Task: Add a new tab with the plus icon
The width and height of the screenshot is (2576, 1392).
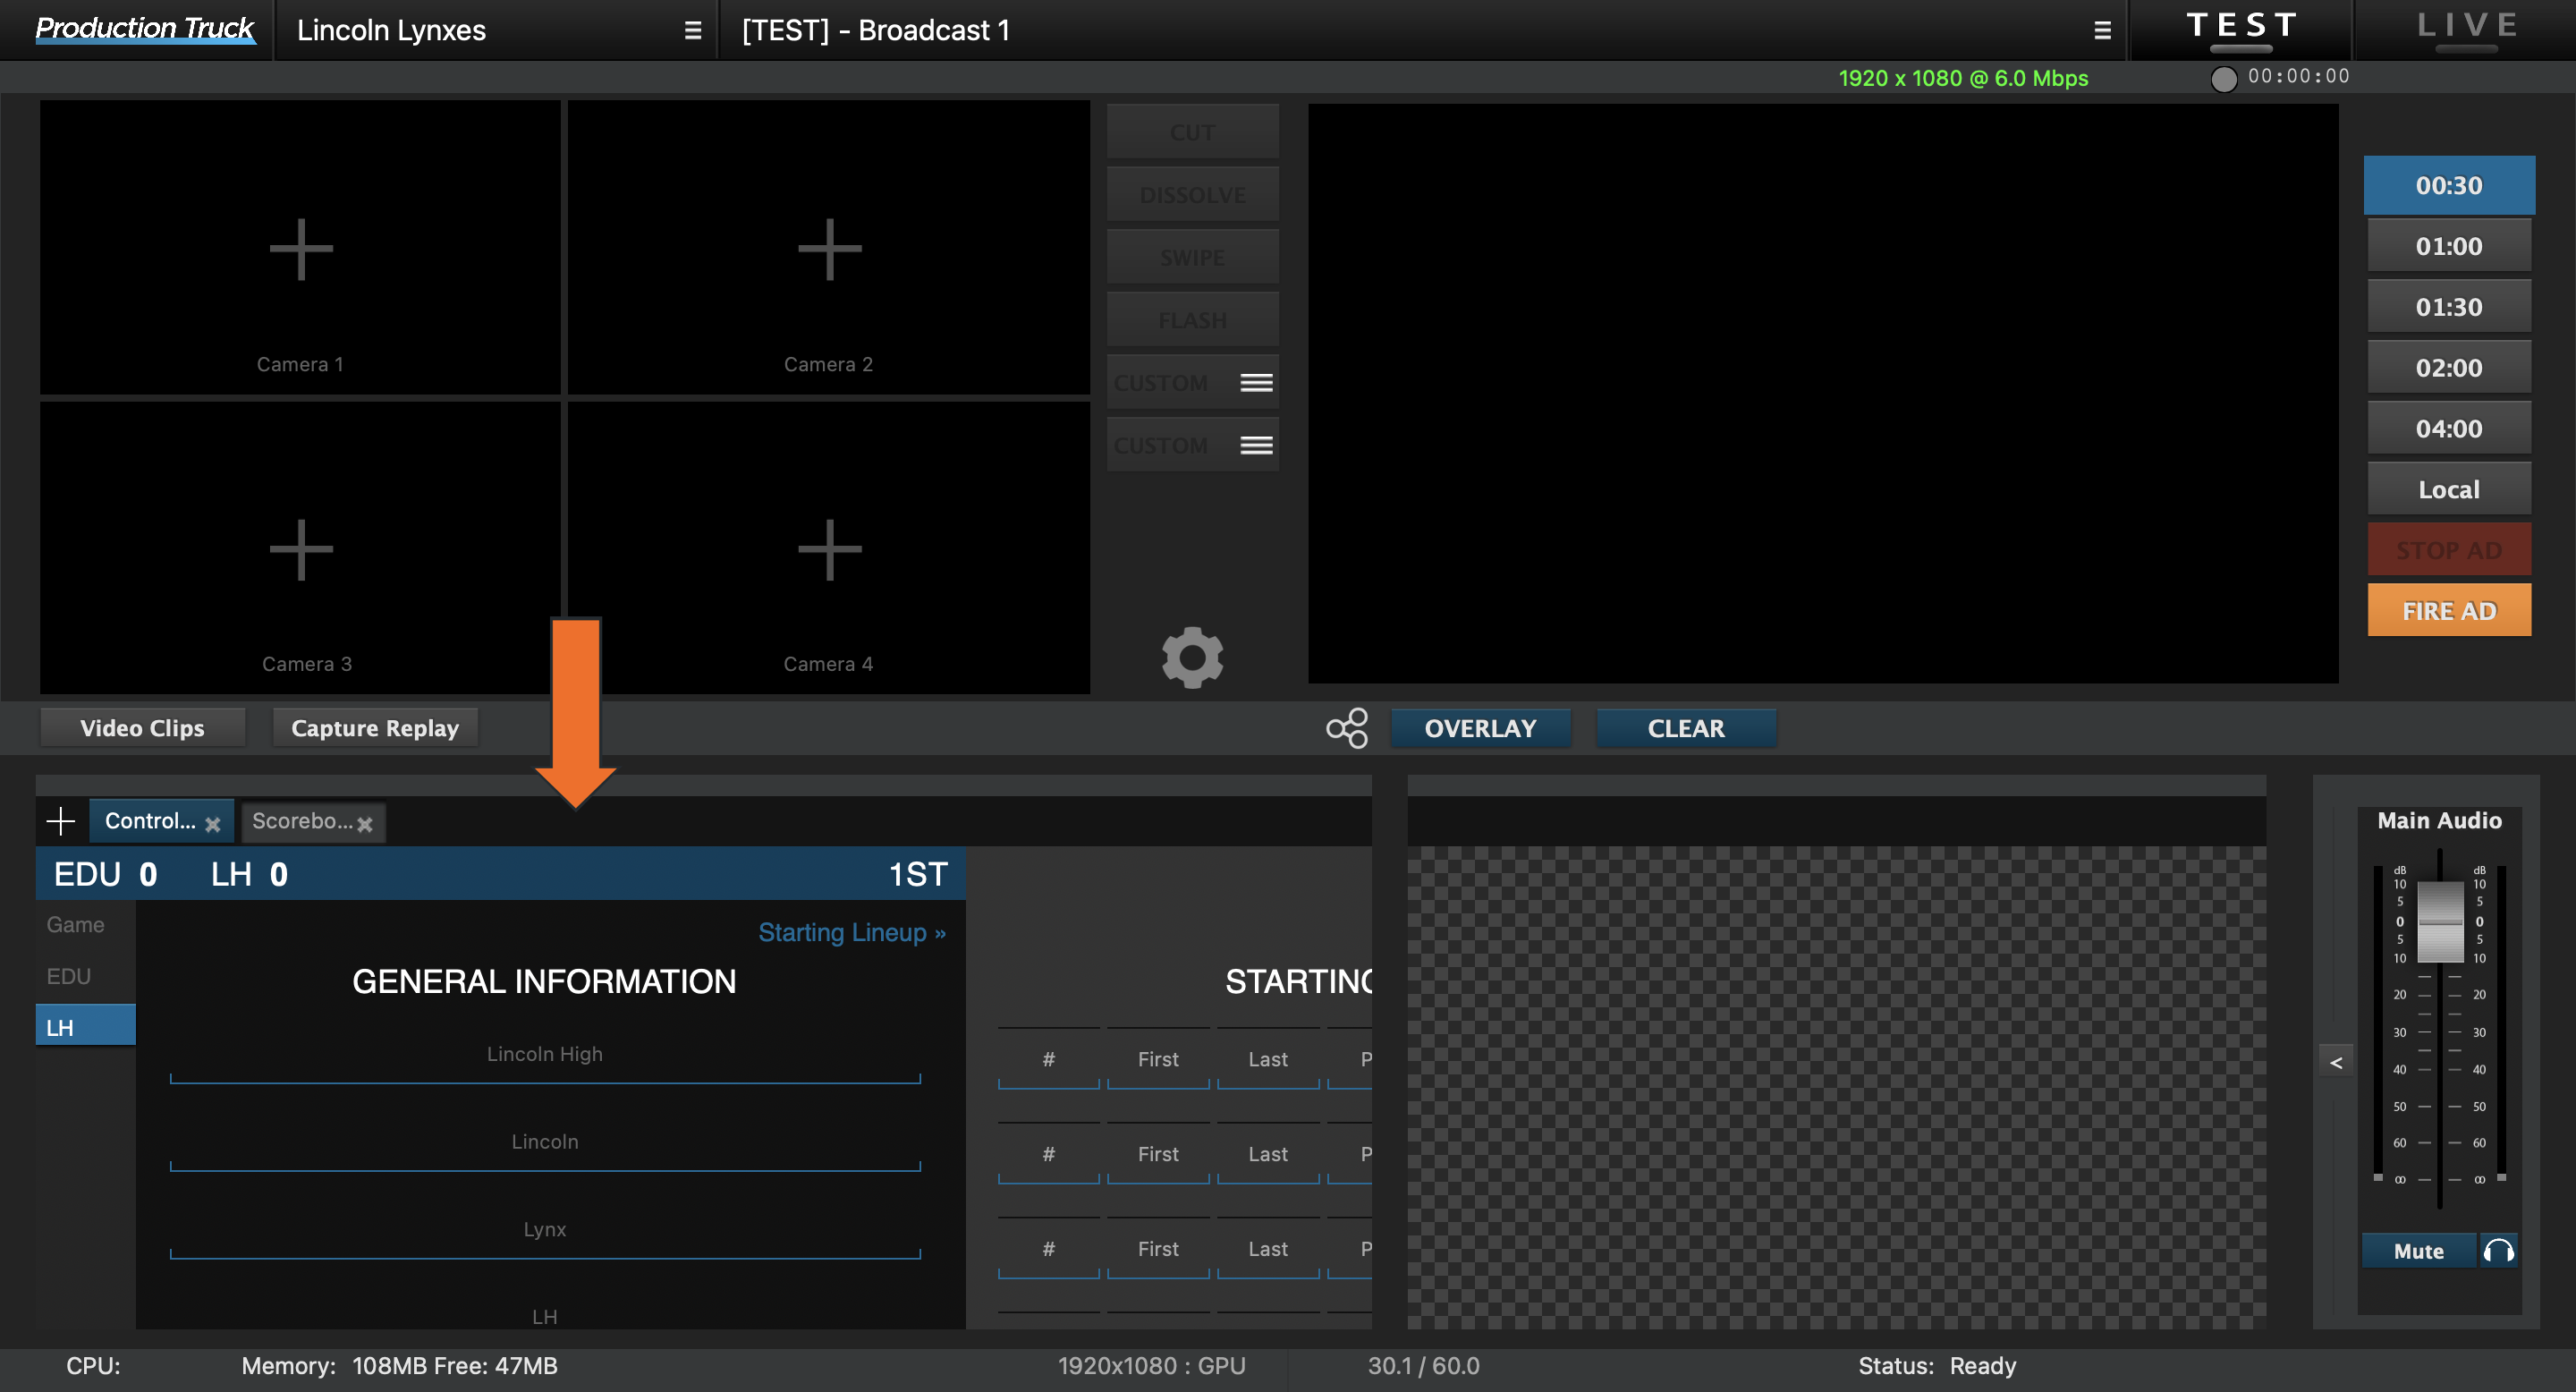Action: click(61, 821)
